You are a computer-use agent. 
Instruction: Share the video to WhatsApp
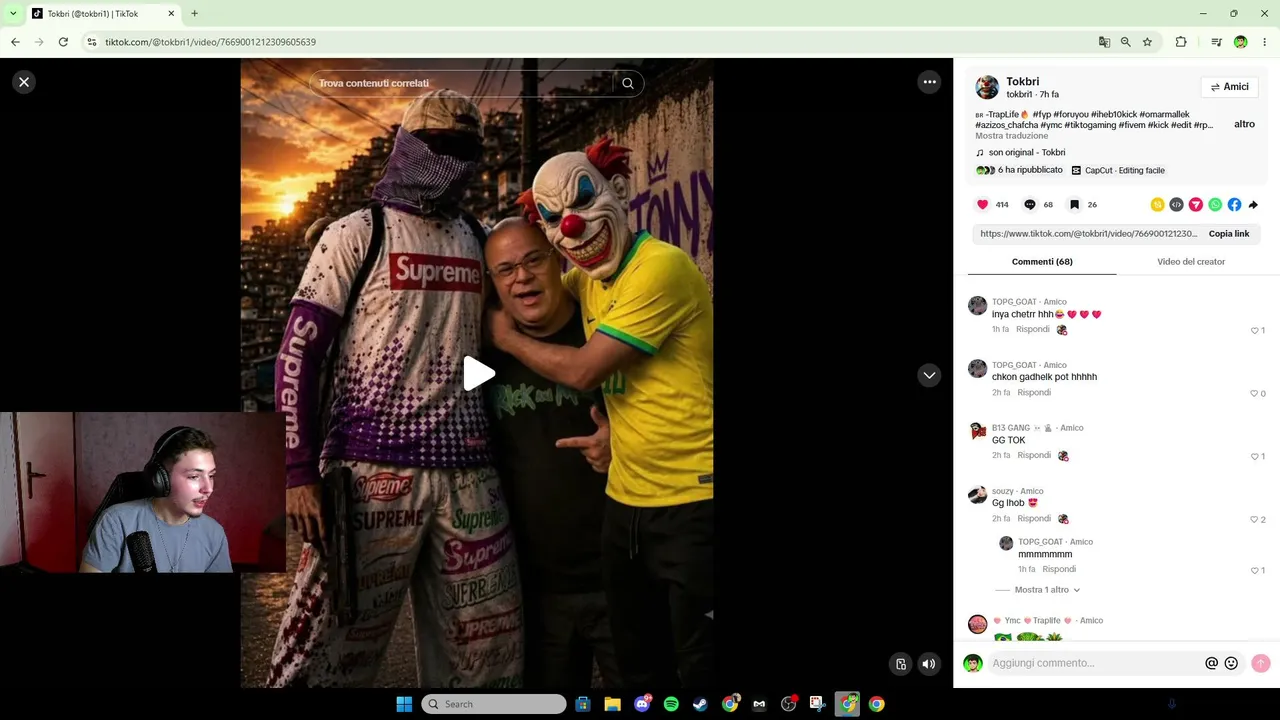pyautogui.click(x=1215, y=204)
